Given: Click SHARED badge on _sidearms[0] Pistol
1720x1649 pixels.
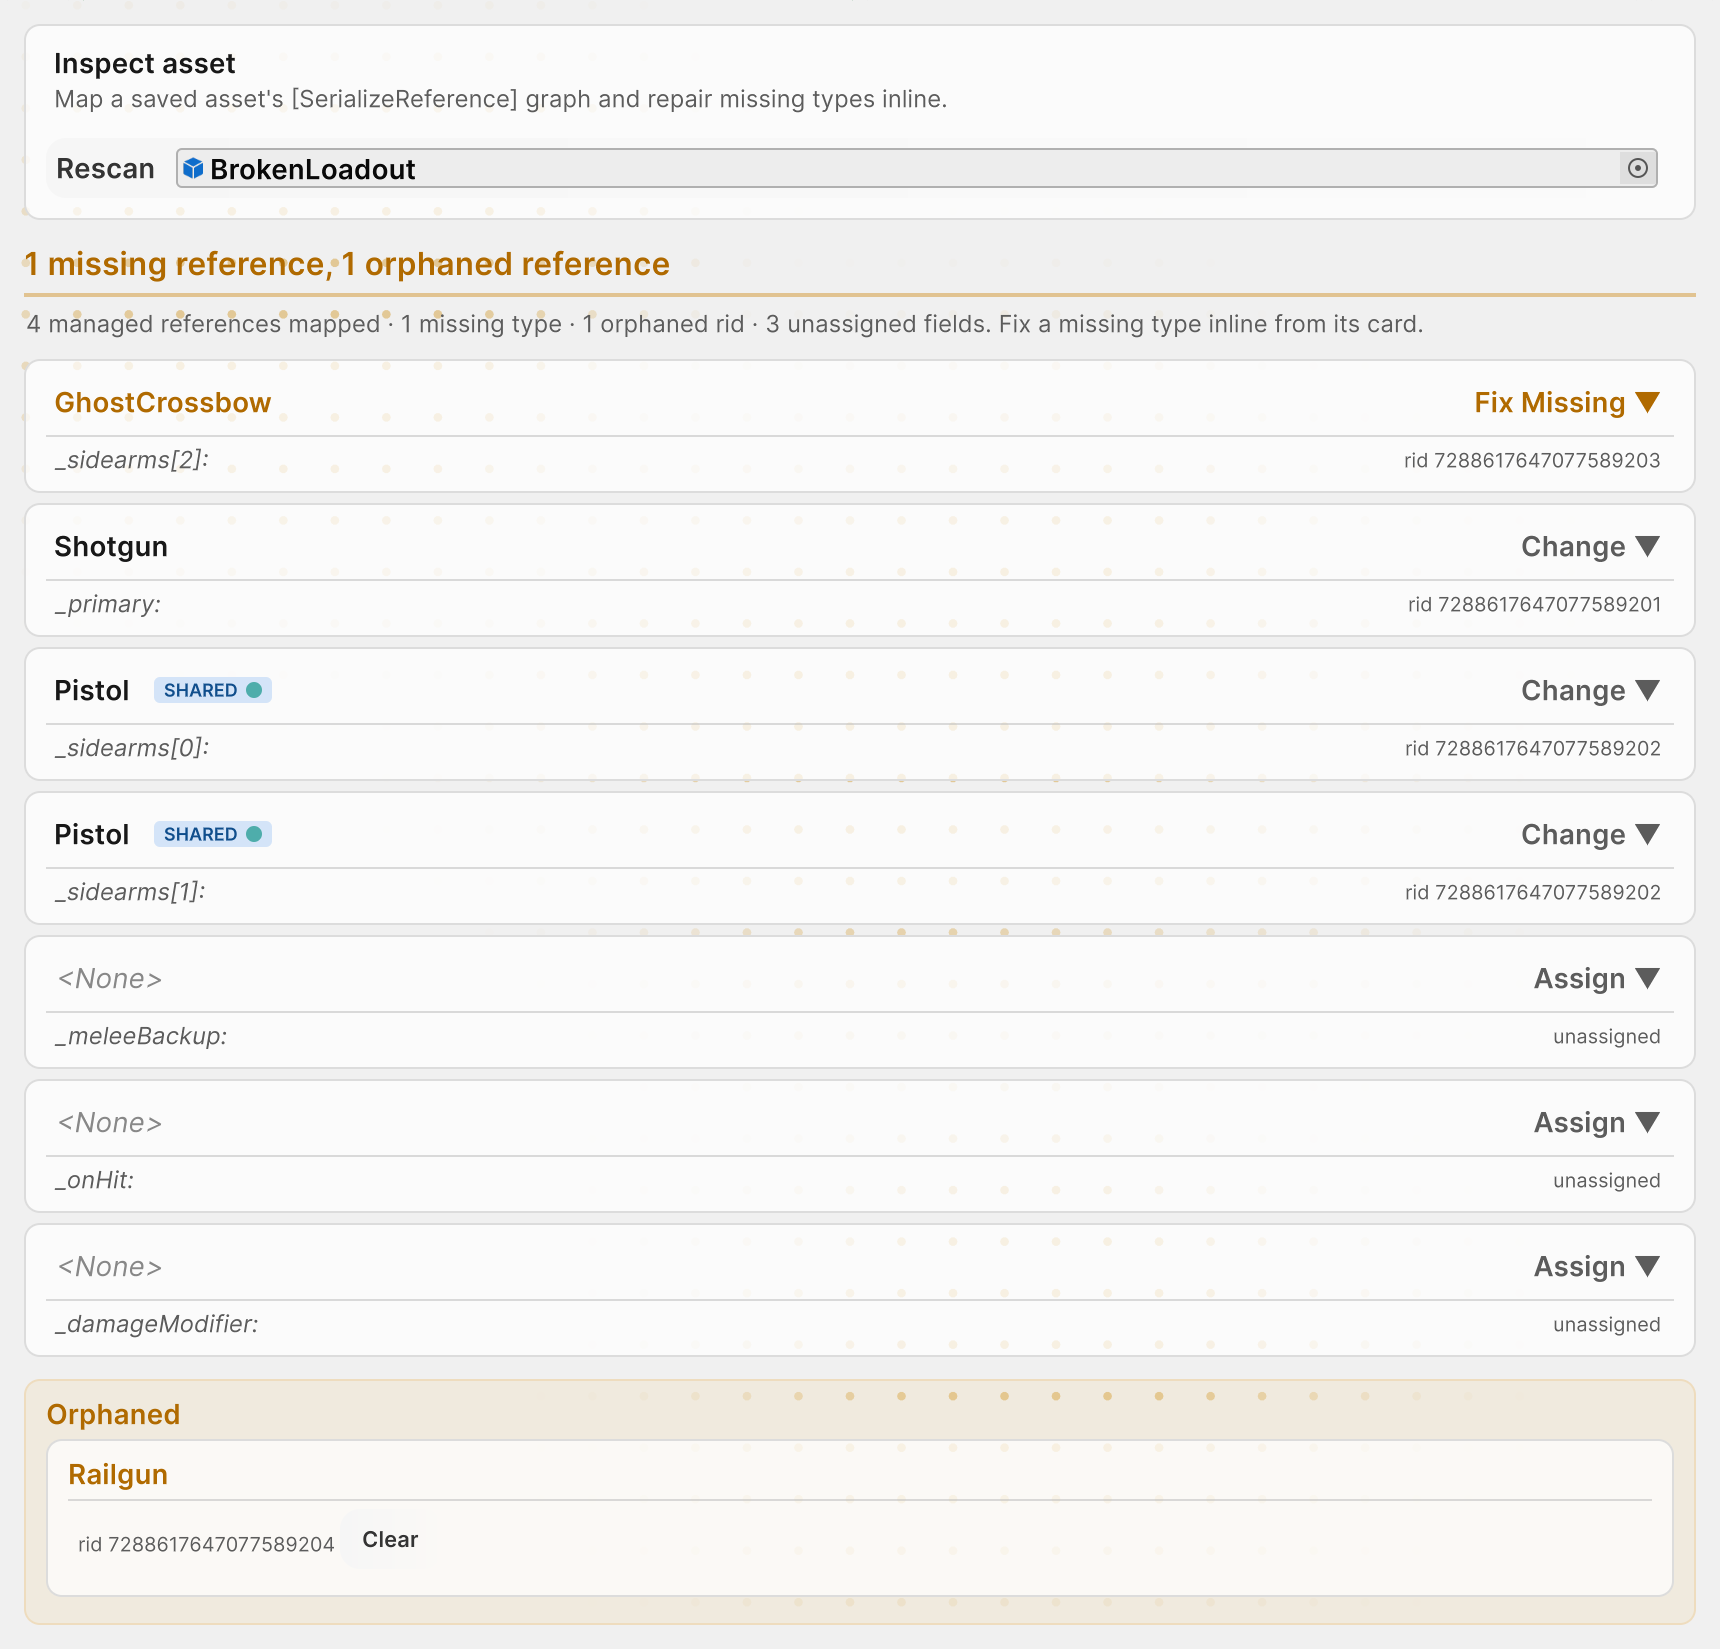Looking at the screenshot, I should point(213,690).
